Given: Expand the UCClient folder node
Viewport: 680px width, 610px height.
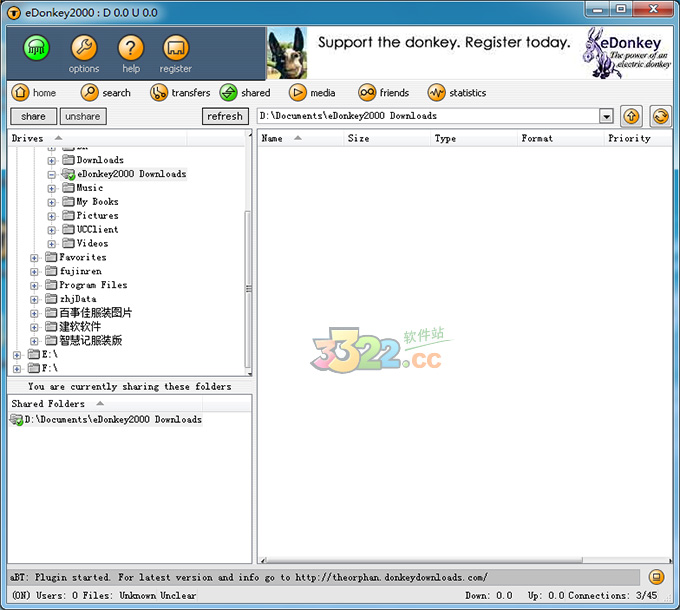Looking at the screenshot, I should click(52, 230).
